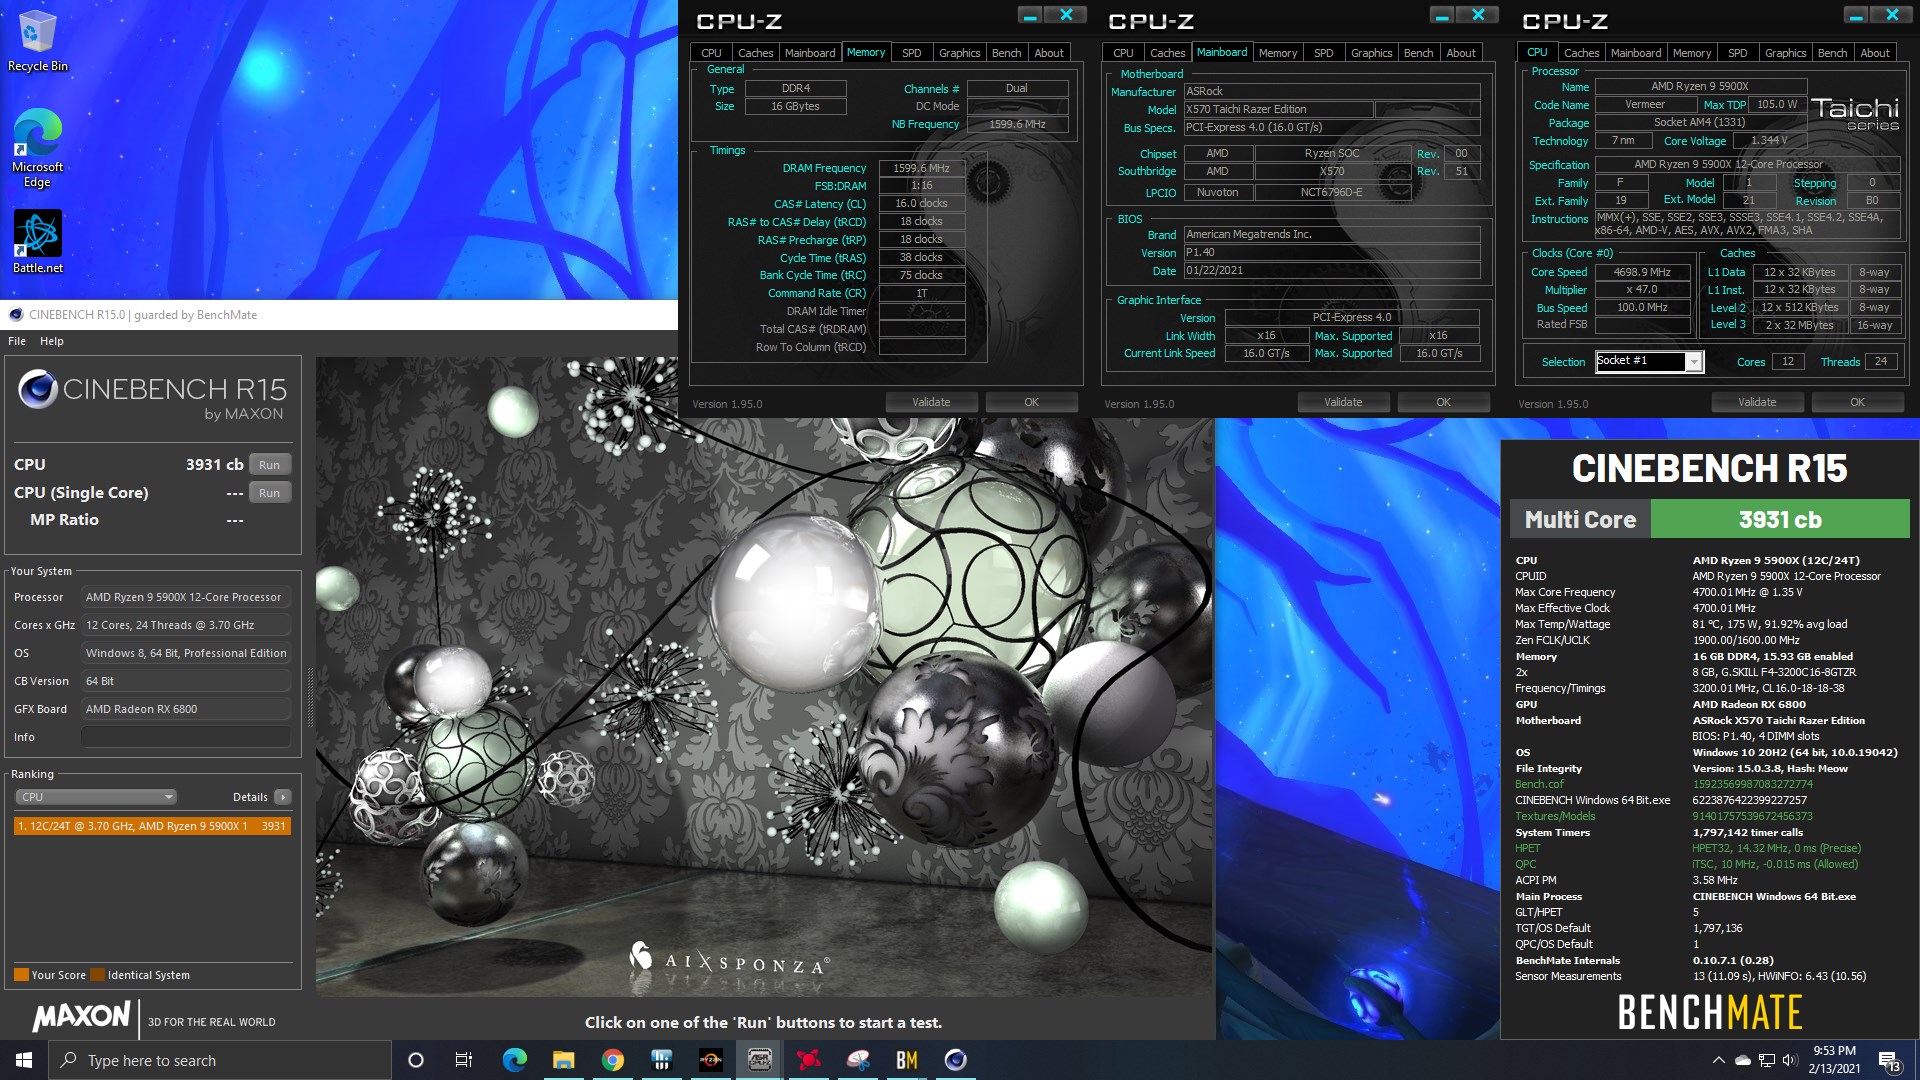This screenshot has height=1080, width=1920.
Task: Open Microsoft Edge desktop shortcut
Action: [37, 148]
